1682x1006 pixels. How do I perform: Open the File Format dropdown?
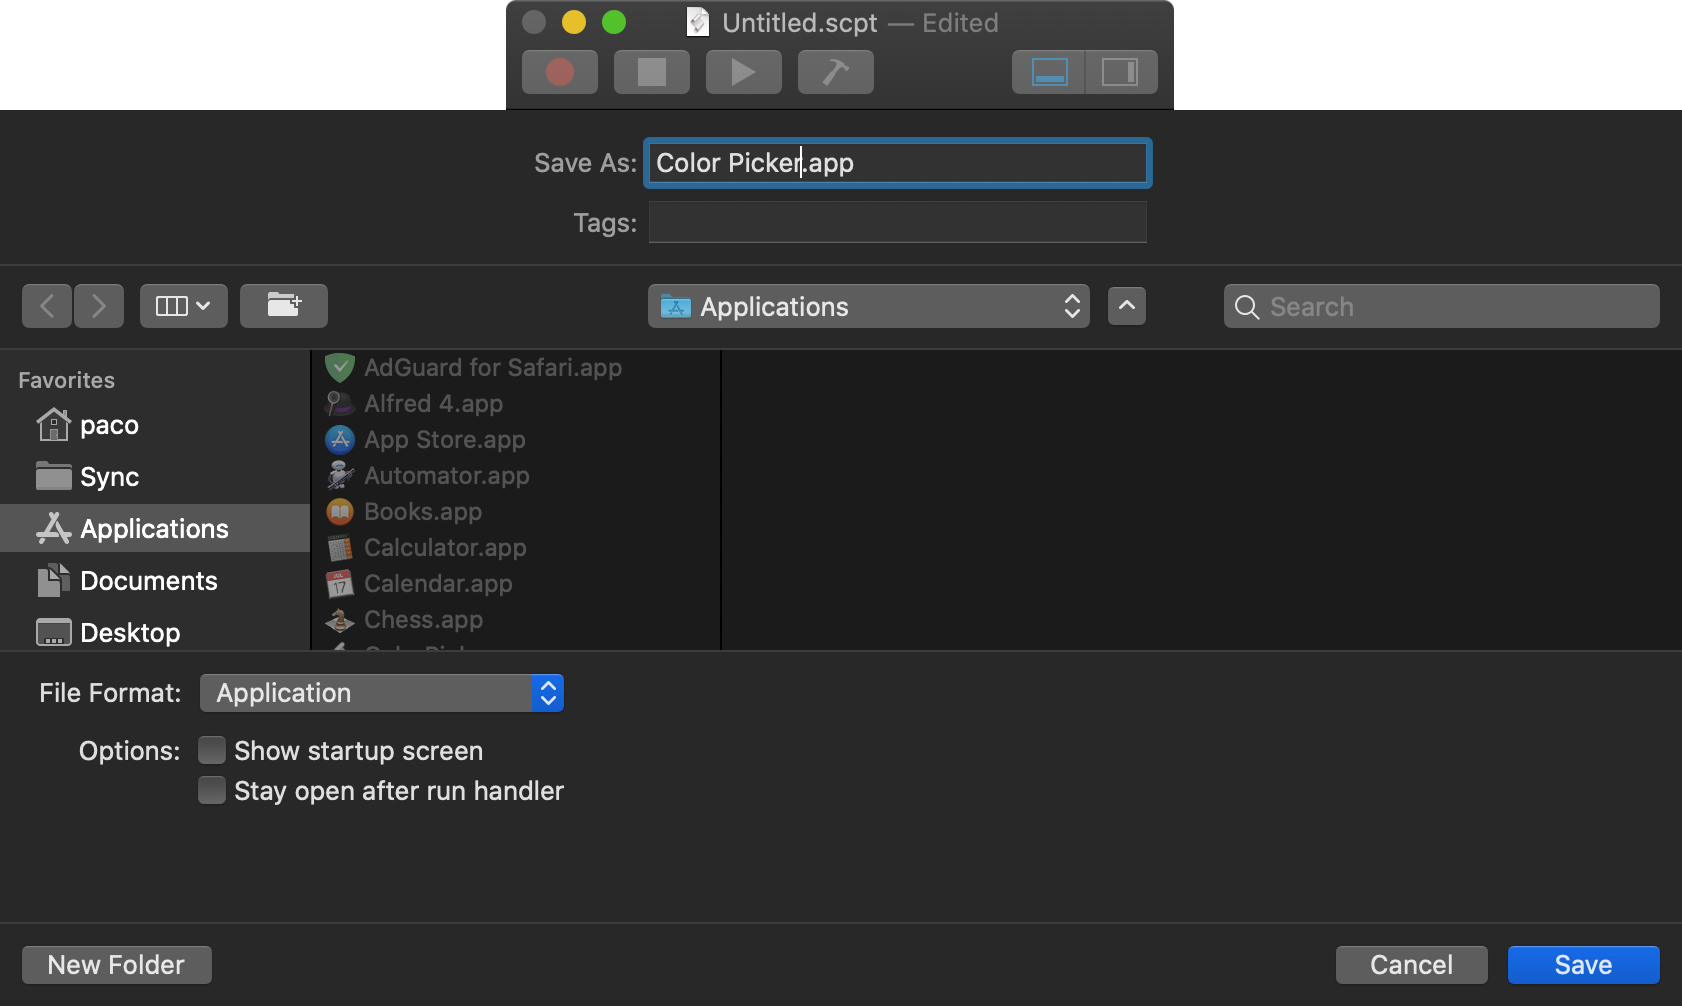[x=381, y=692]
